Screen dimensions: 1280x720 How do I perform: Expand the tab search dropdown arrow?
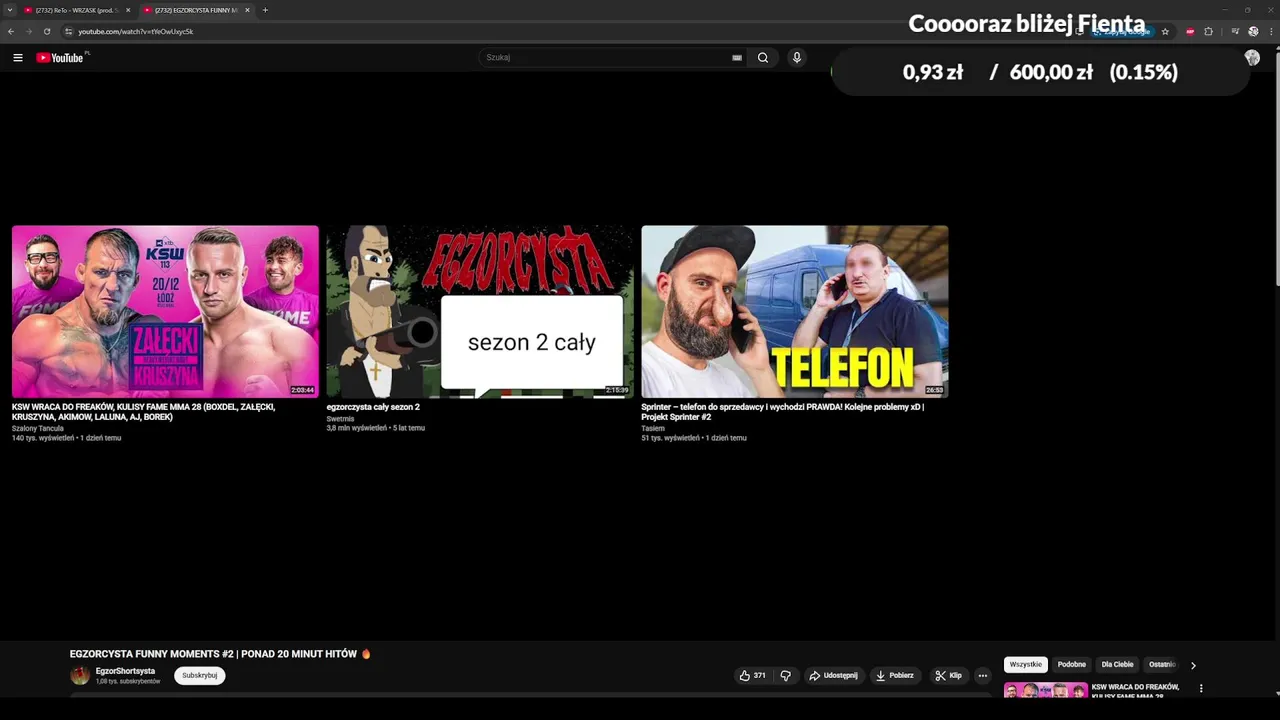9,10
